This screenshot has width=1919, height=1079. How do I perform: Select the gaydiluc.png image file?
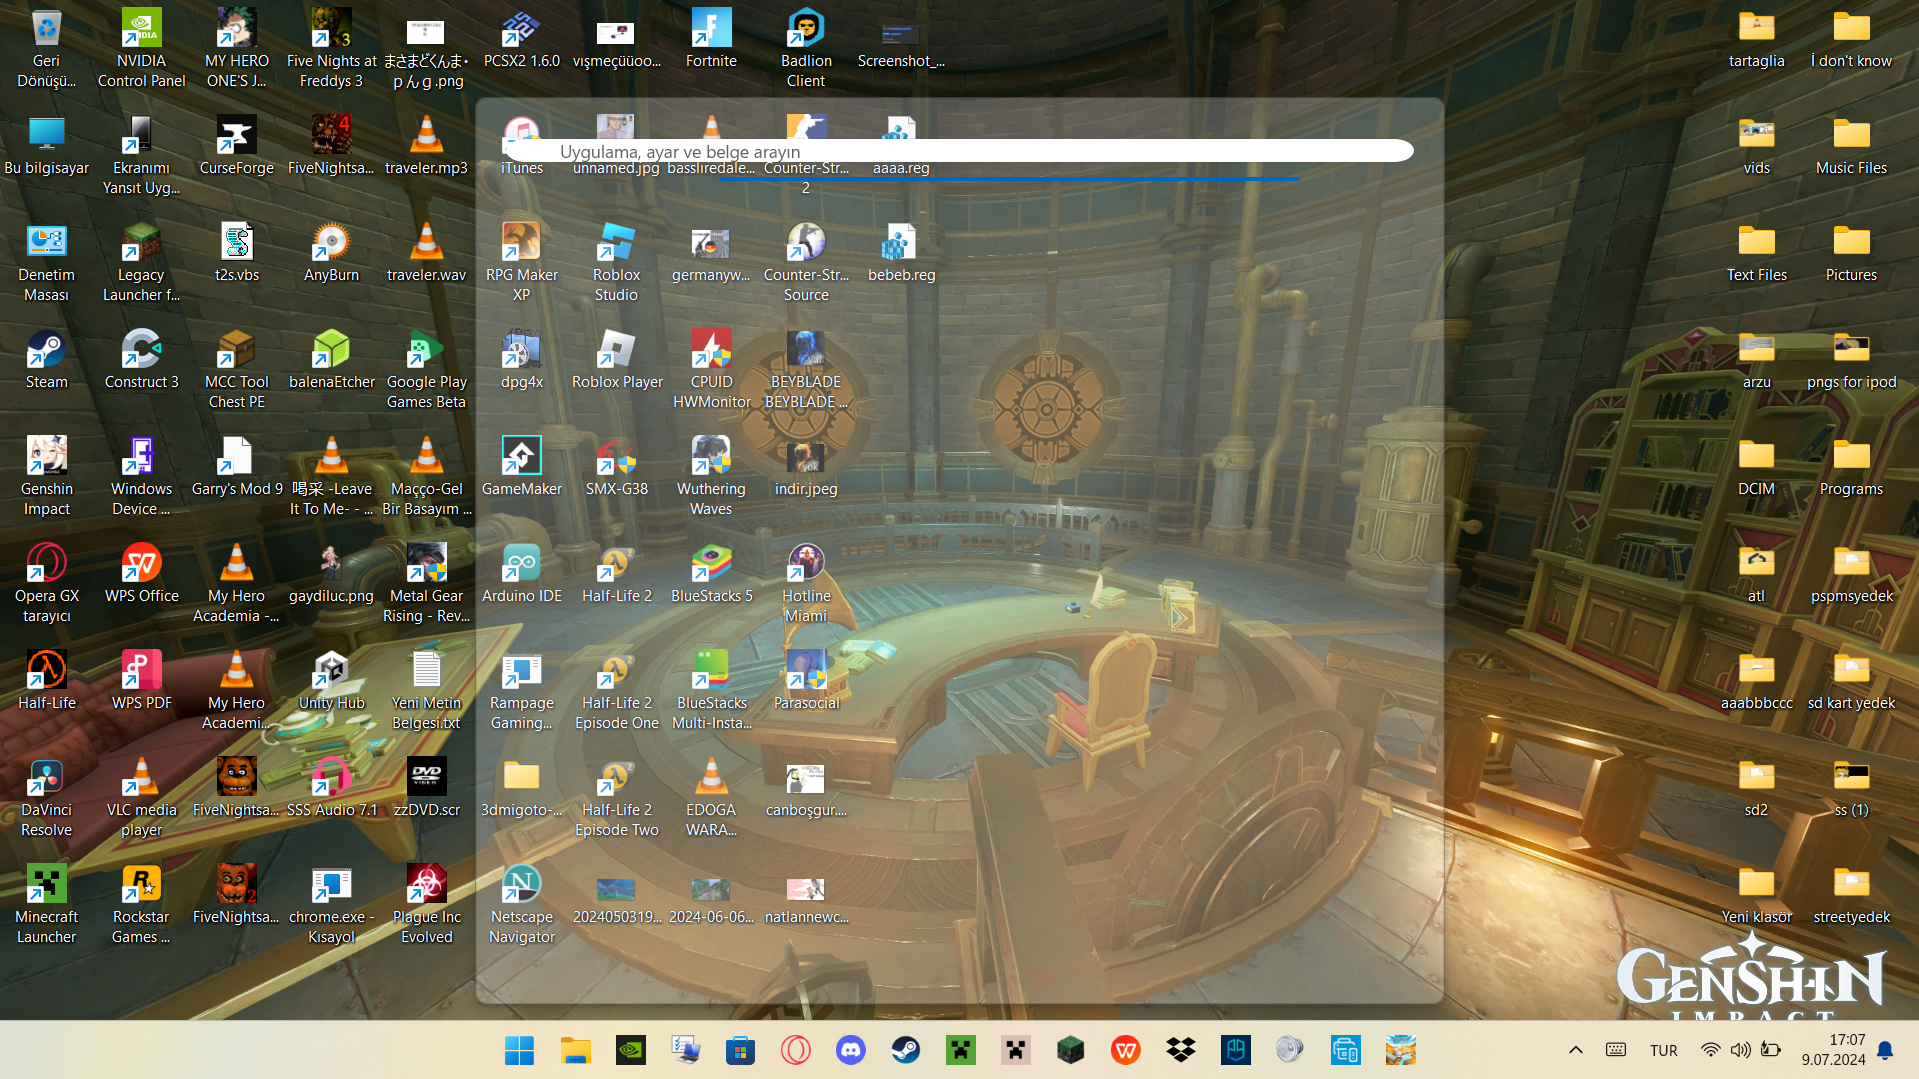click(331, 573)
